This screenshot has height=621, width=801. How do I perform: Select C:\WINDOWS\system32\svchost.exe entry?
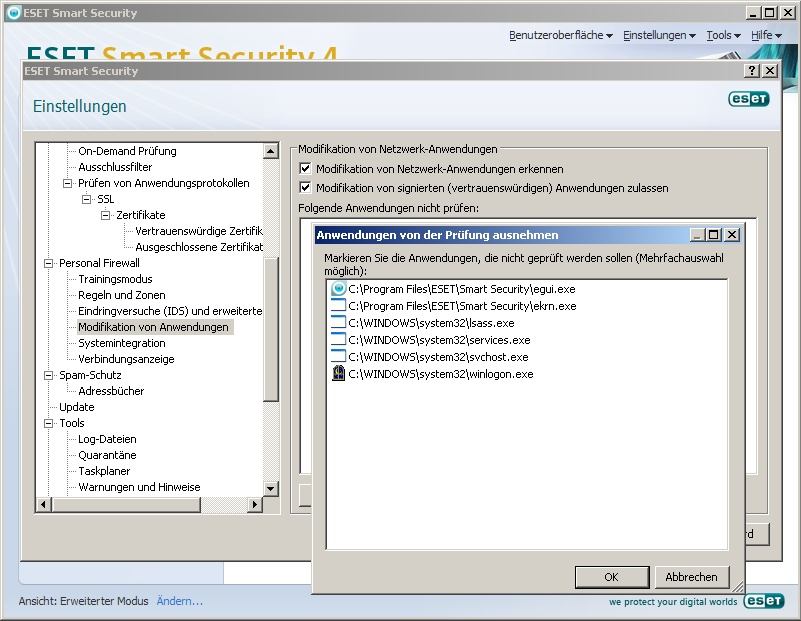tap(438, 356)
